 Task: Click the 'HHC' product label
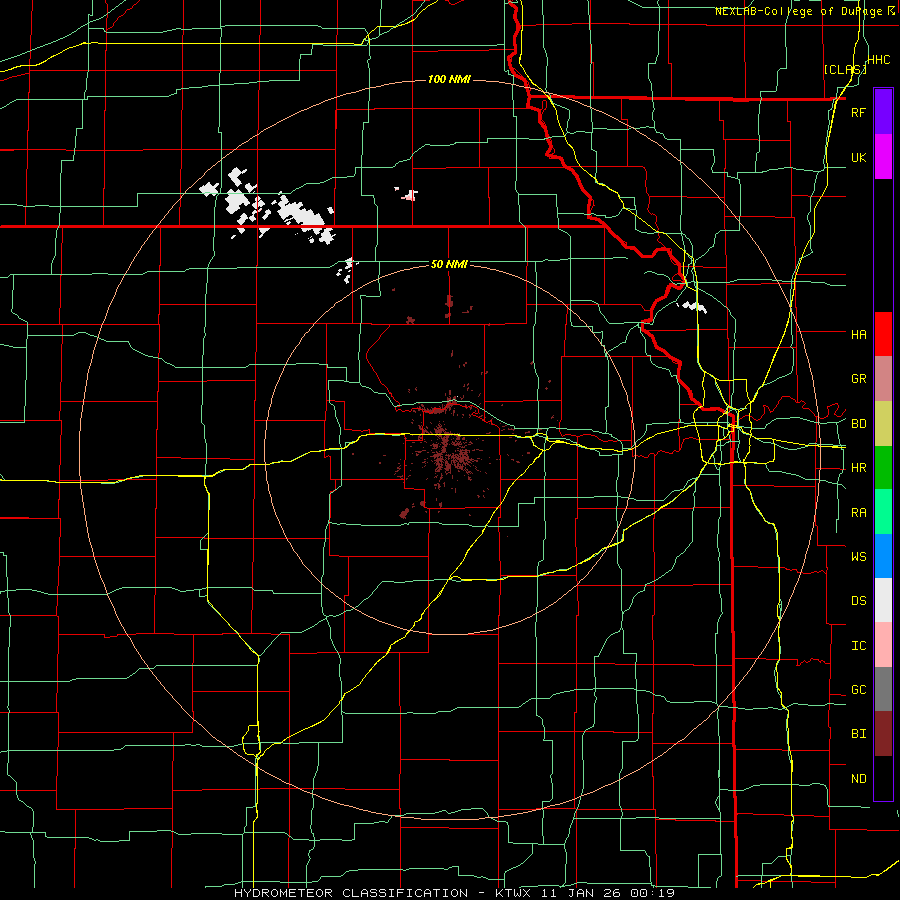[879, 60]
